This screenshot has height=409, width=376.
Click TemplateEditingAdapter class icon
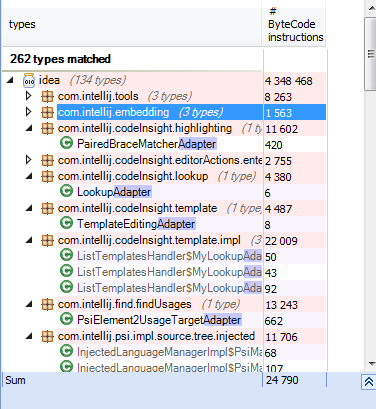pyautogui.click(x=66, y=223)
